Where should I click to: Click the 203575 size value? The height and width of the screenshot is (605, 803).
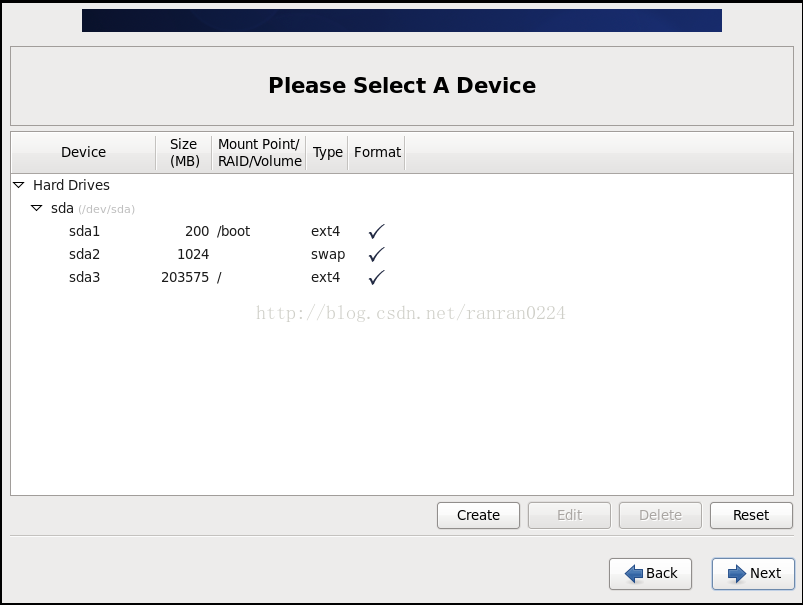click(185, 277)
